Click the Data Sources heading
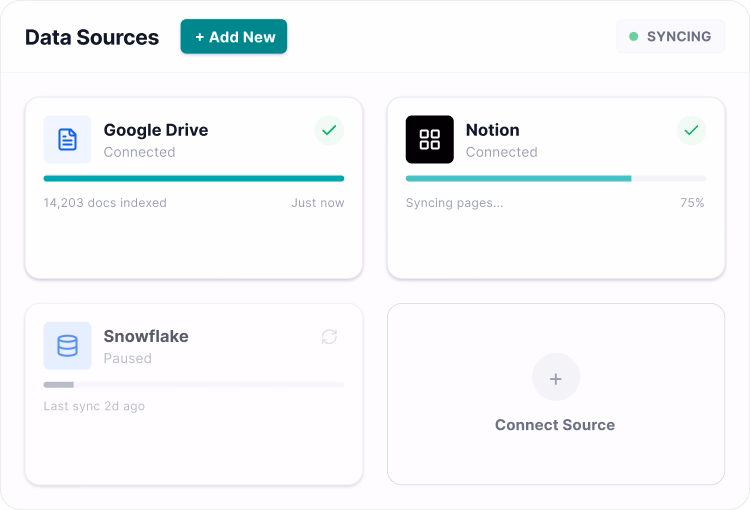 92,37
